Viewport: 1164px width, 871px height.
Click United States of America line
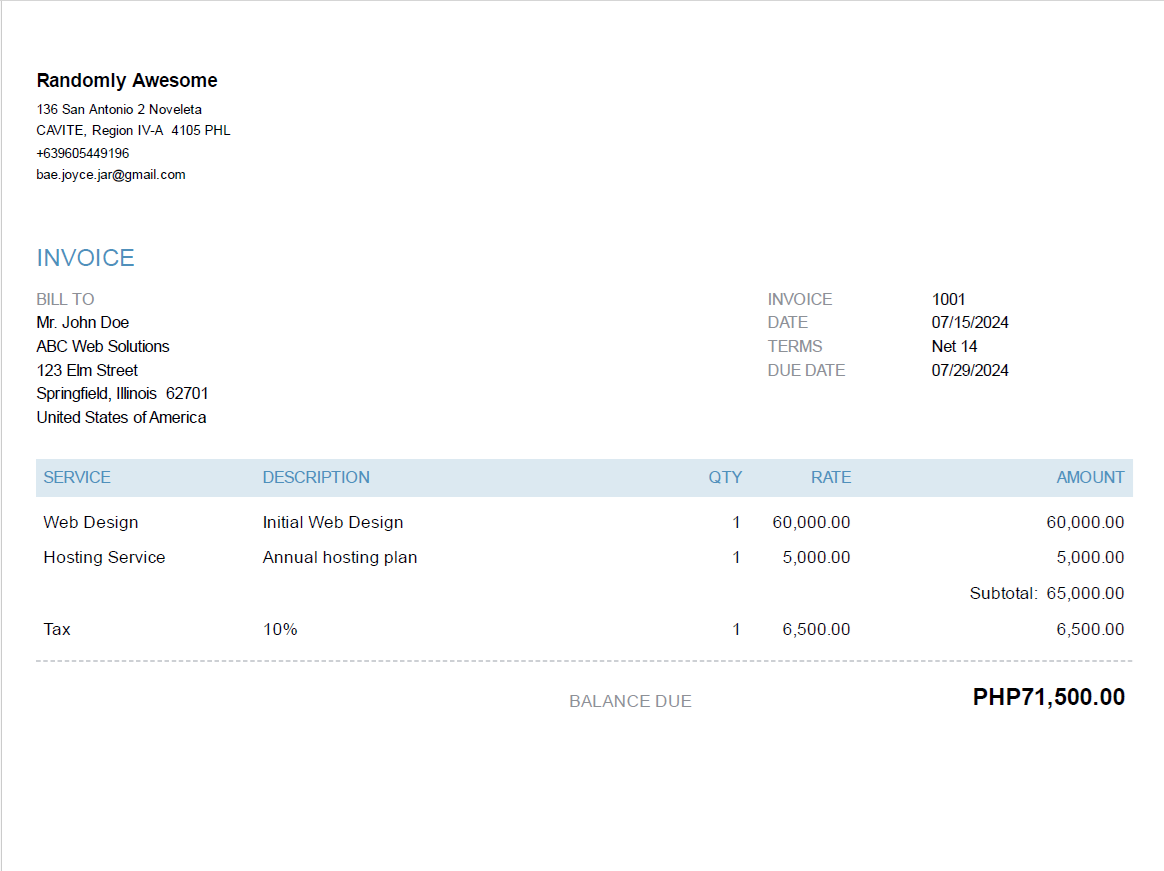[x=121, y=417]
